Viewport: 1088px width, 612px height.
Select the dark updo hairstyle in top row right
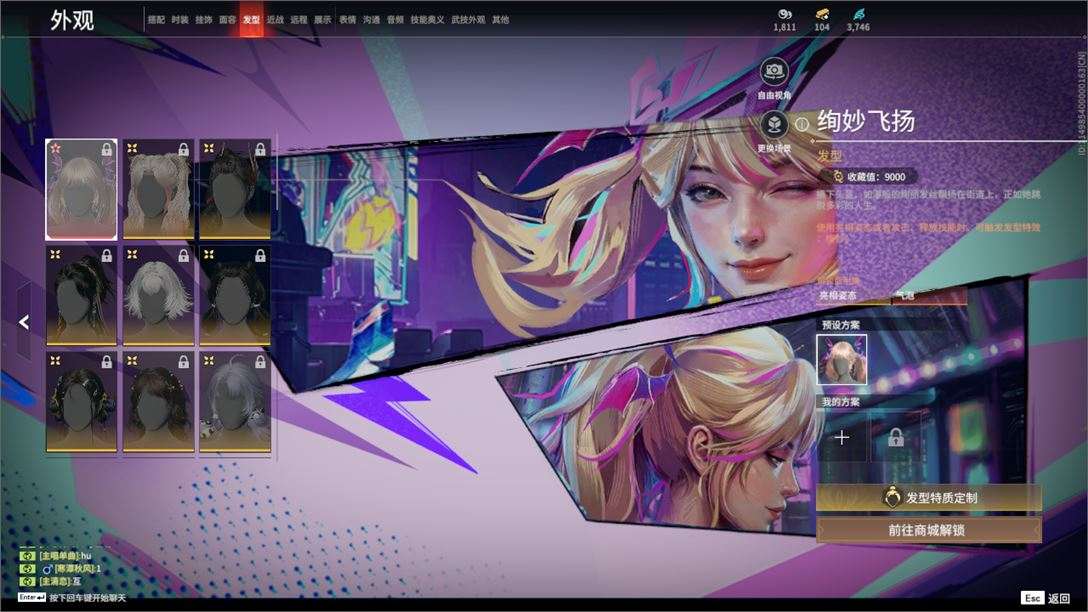[x=235, y=189]
